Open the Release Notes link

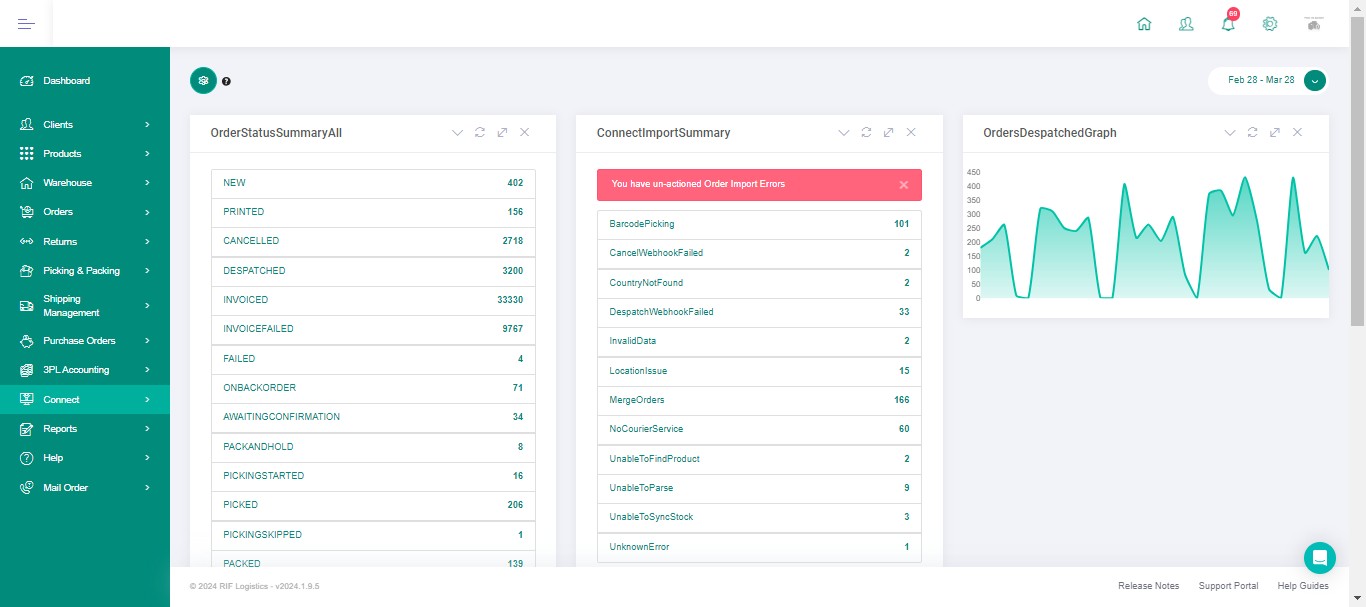1148,586
